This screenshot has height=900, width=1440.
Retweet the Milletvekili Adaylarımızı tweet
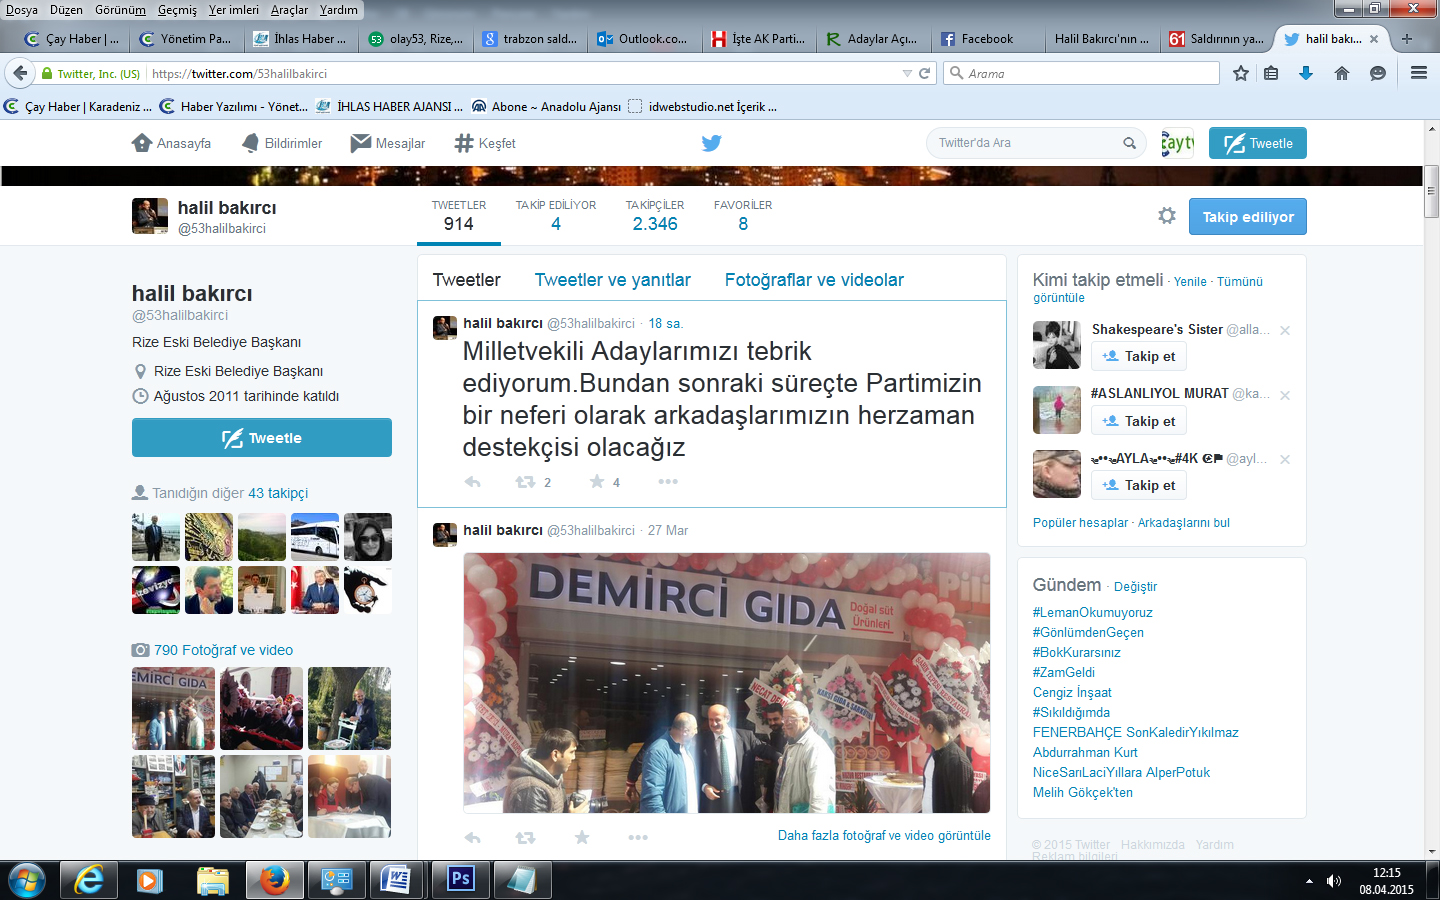click(x=525, y=482)
